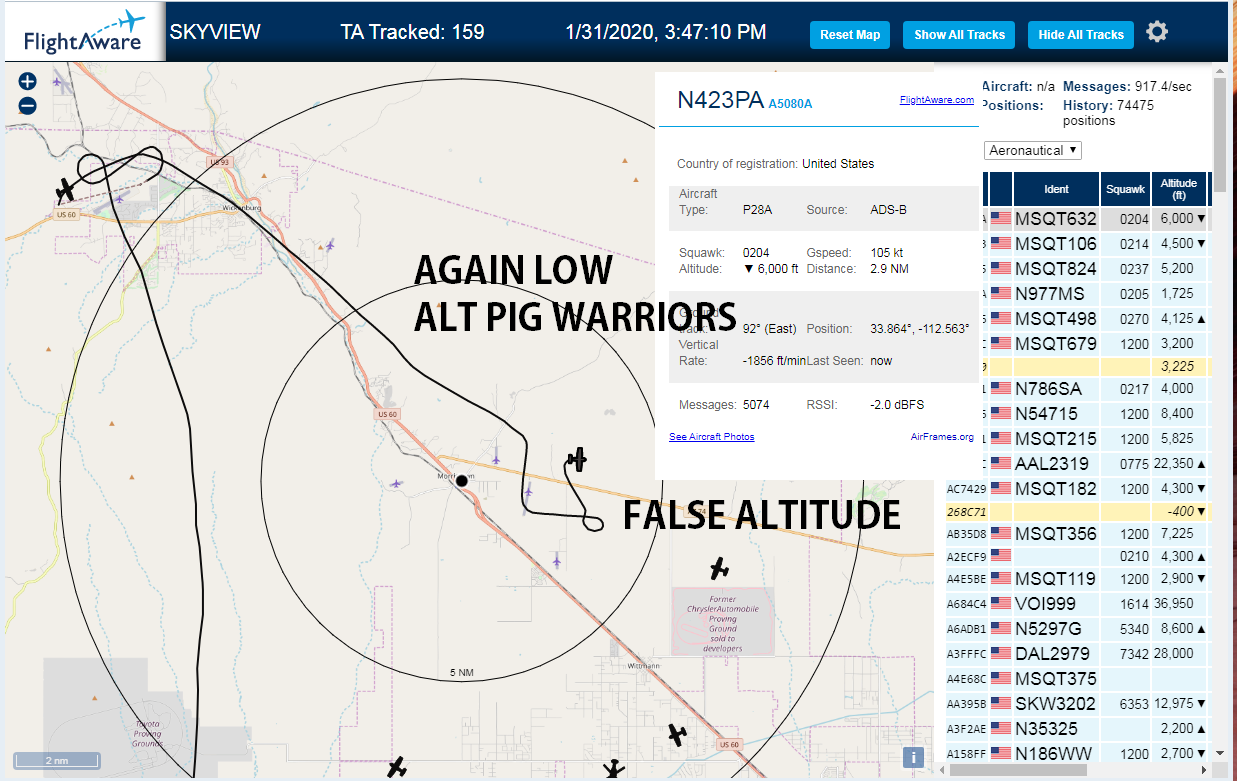Click the US flag icon in MSQT375 row
The image size is (1237, 781).
tap(1001, 679)
